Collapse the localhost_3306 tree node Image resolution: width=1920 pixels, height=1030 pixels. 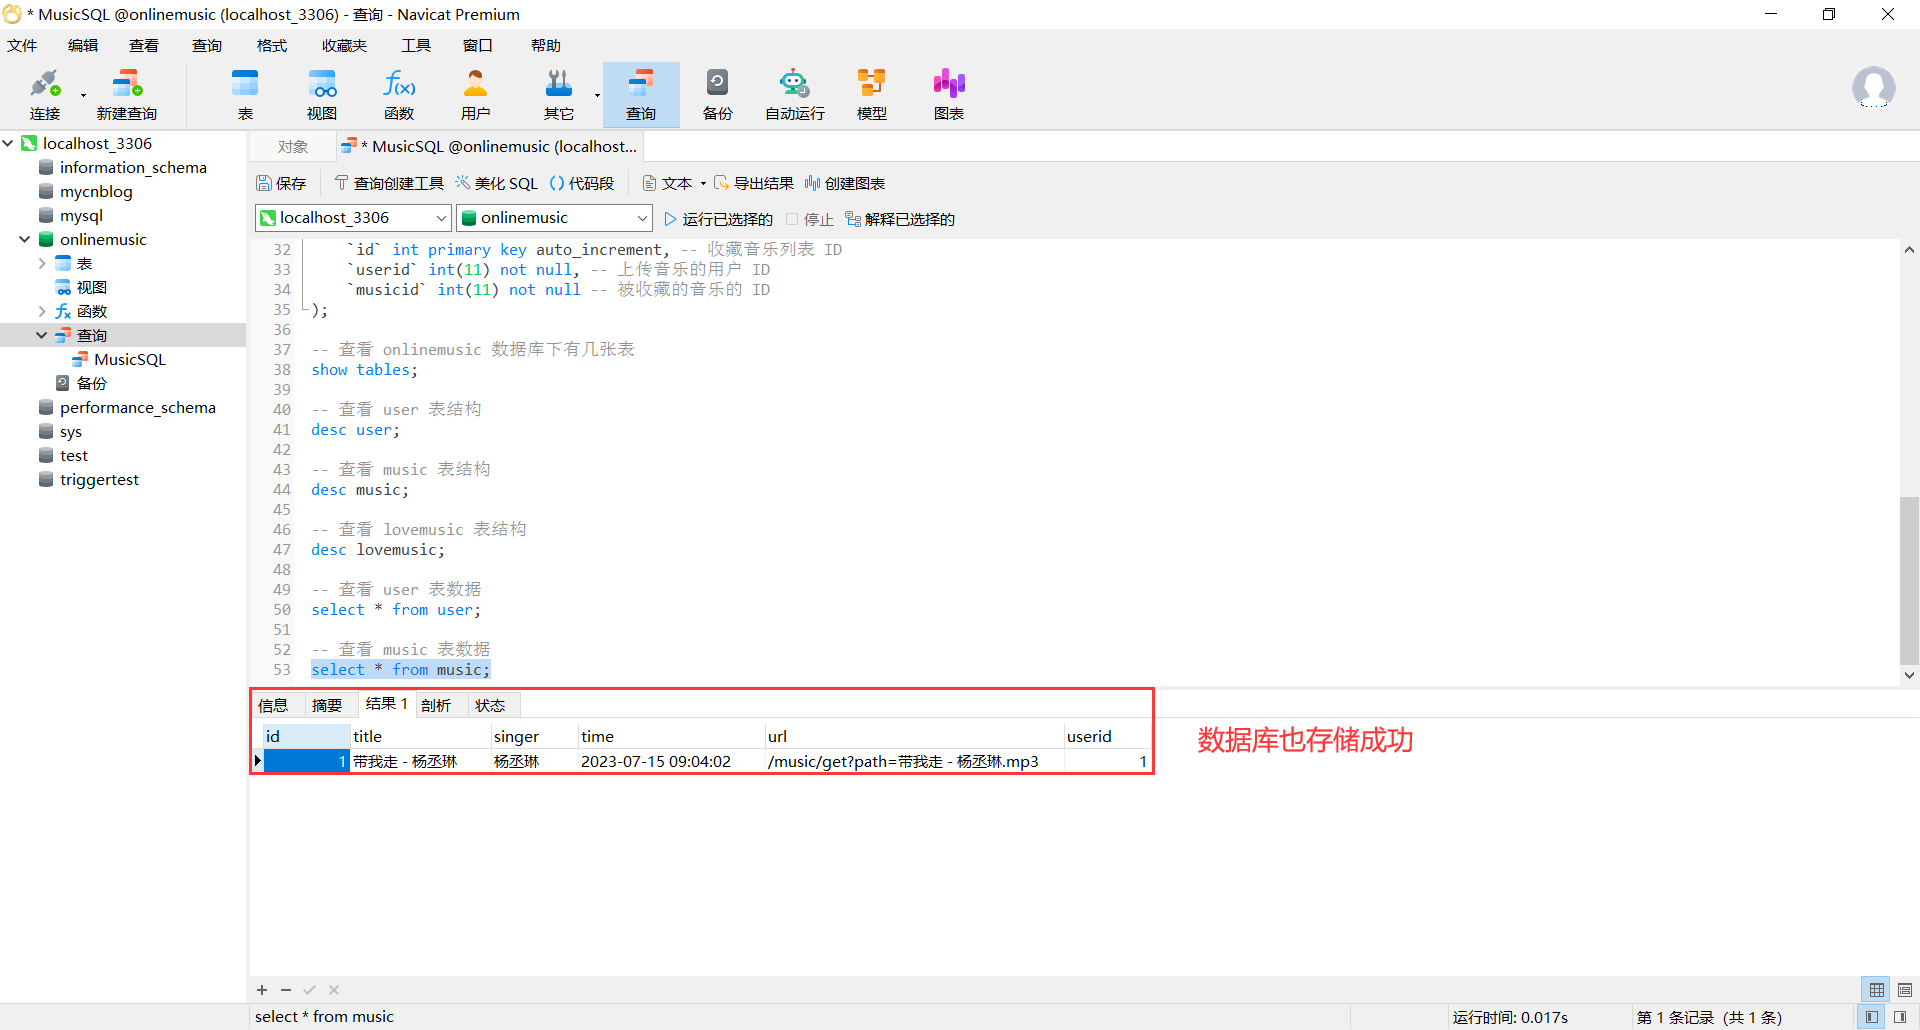click(x=8, y=143)
